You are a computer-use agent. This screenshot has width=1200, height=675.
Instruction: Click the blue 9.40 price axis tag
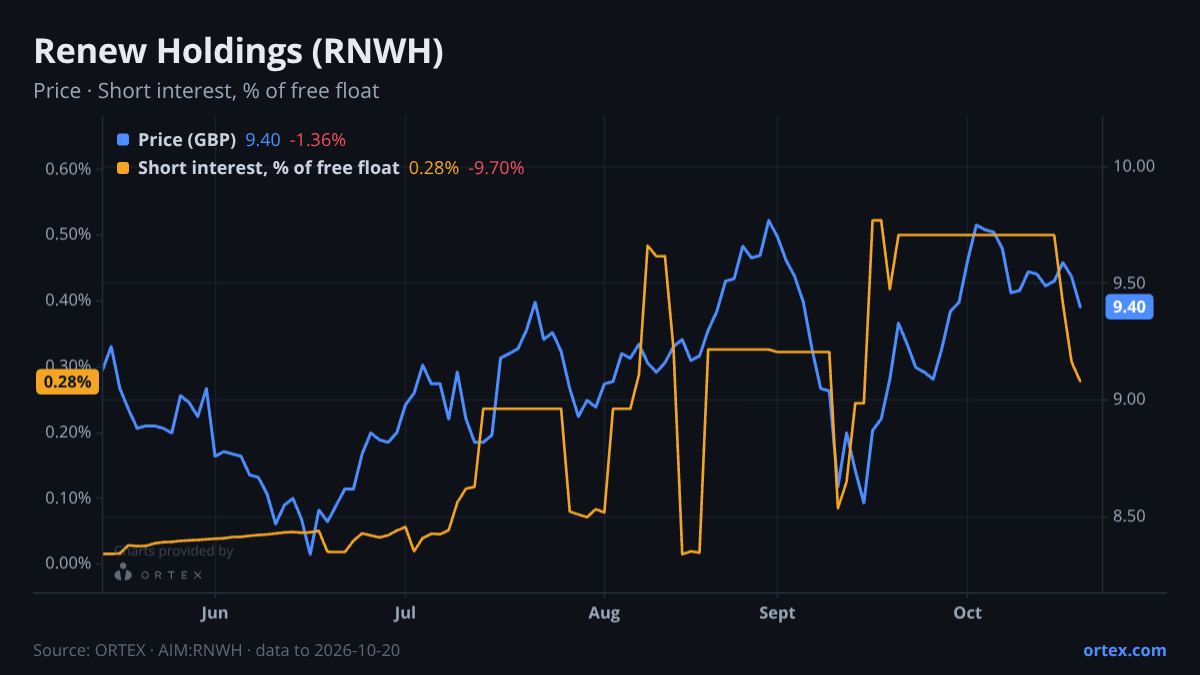[1129, 307]
